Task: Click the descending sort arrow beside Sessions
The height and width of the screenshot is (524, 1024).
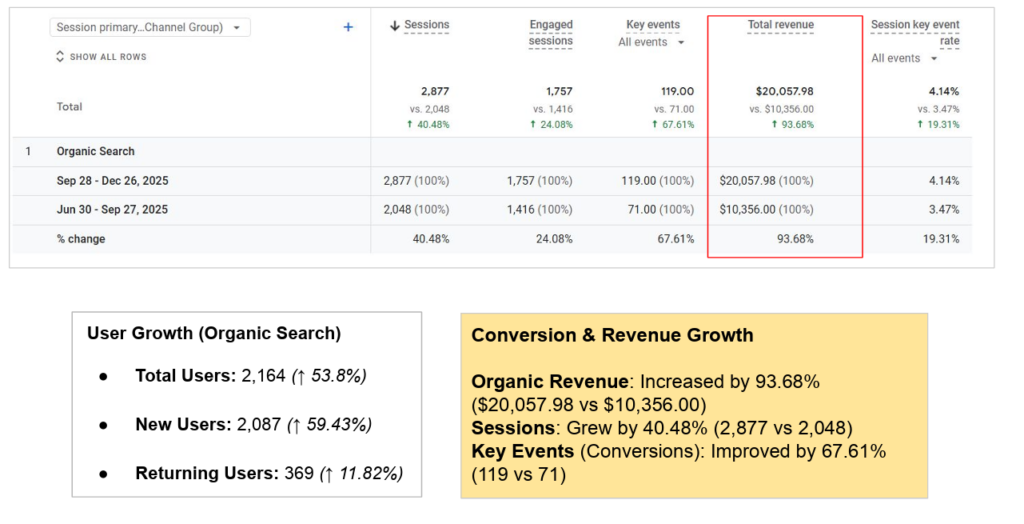Action: pyautogui.click(x=394, y=25)
